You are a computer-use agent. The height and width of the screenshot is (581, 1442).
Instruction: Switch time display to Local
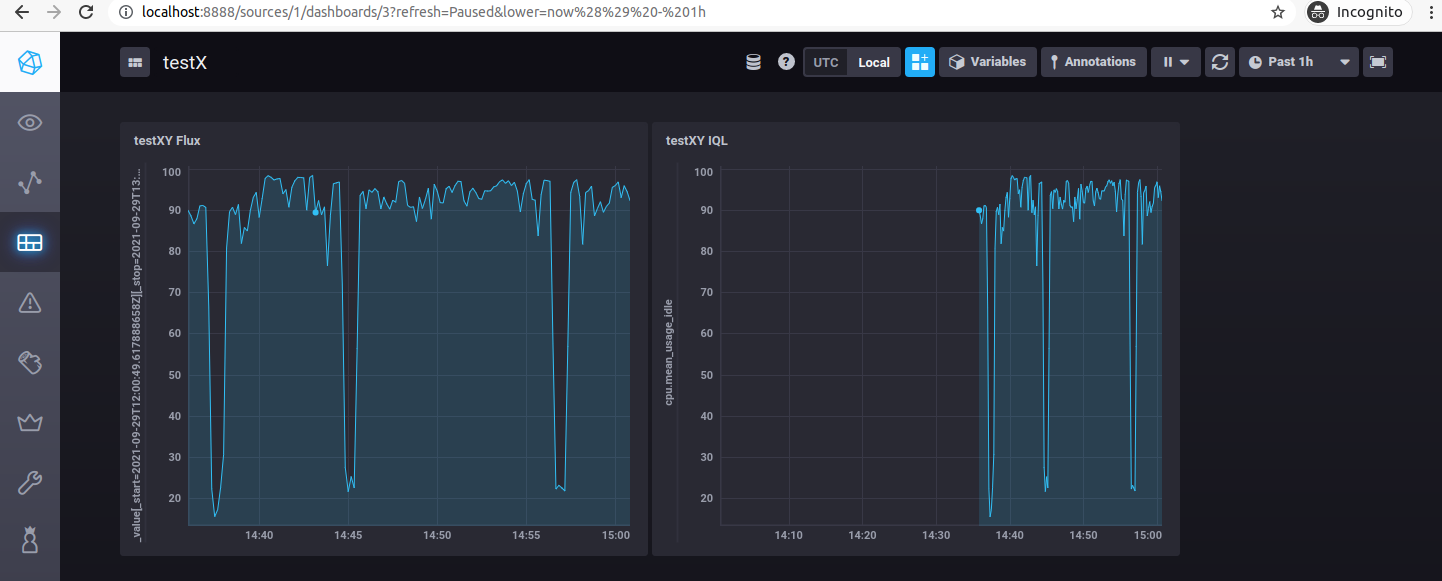click(873, 61)
